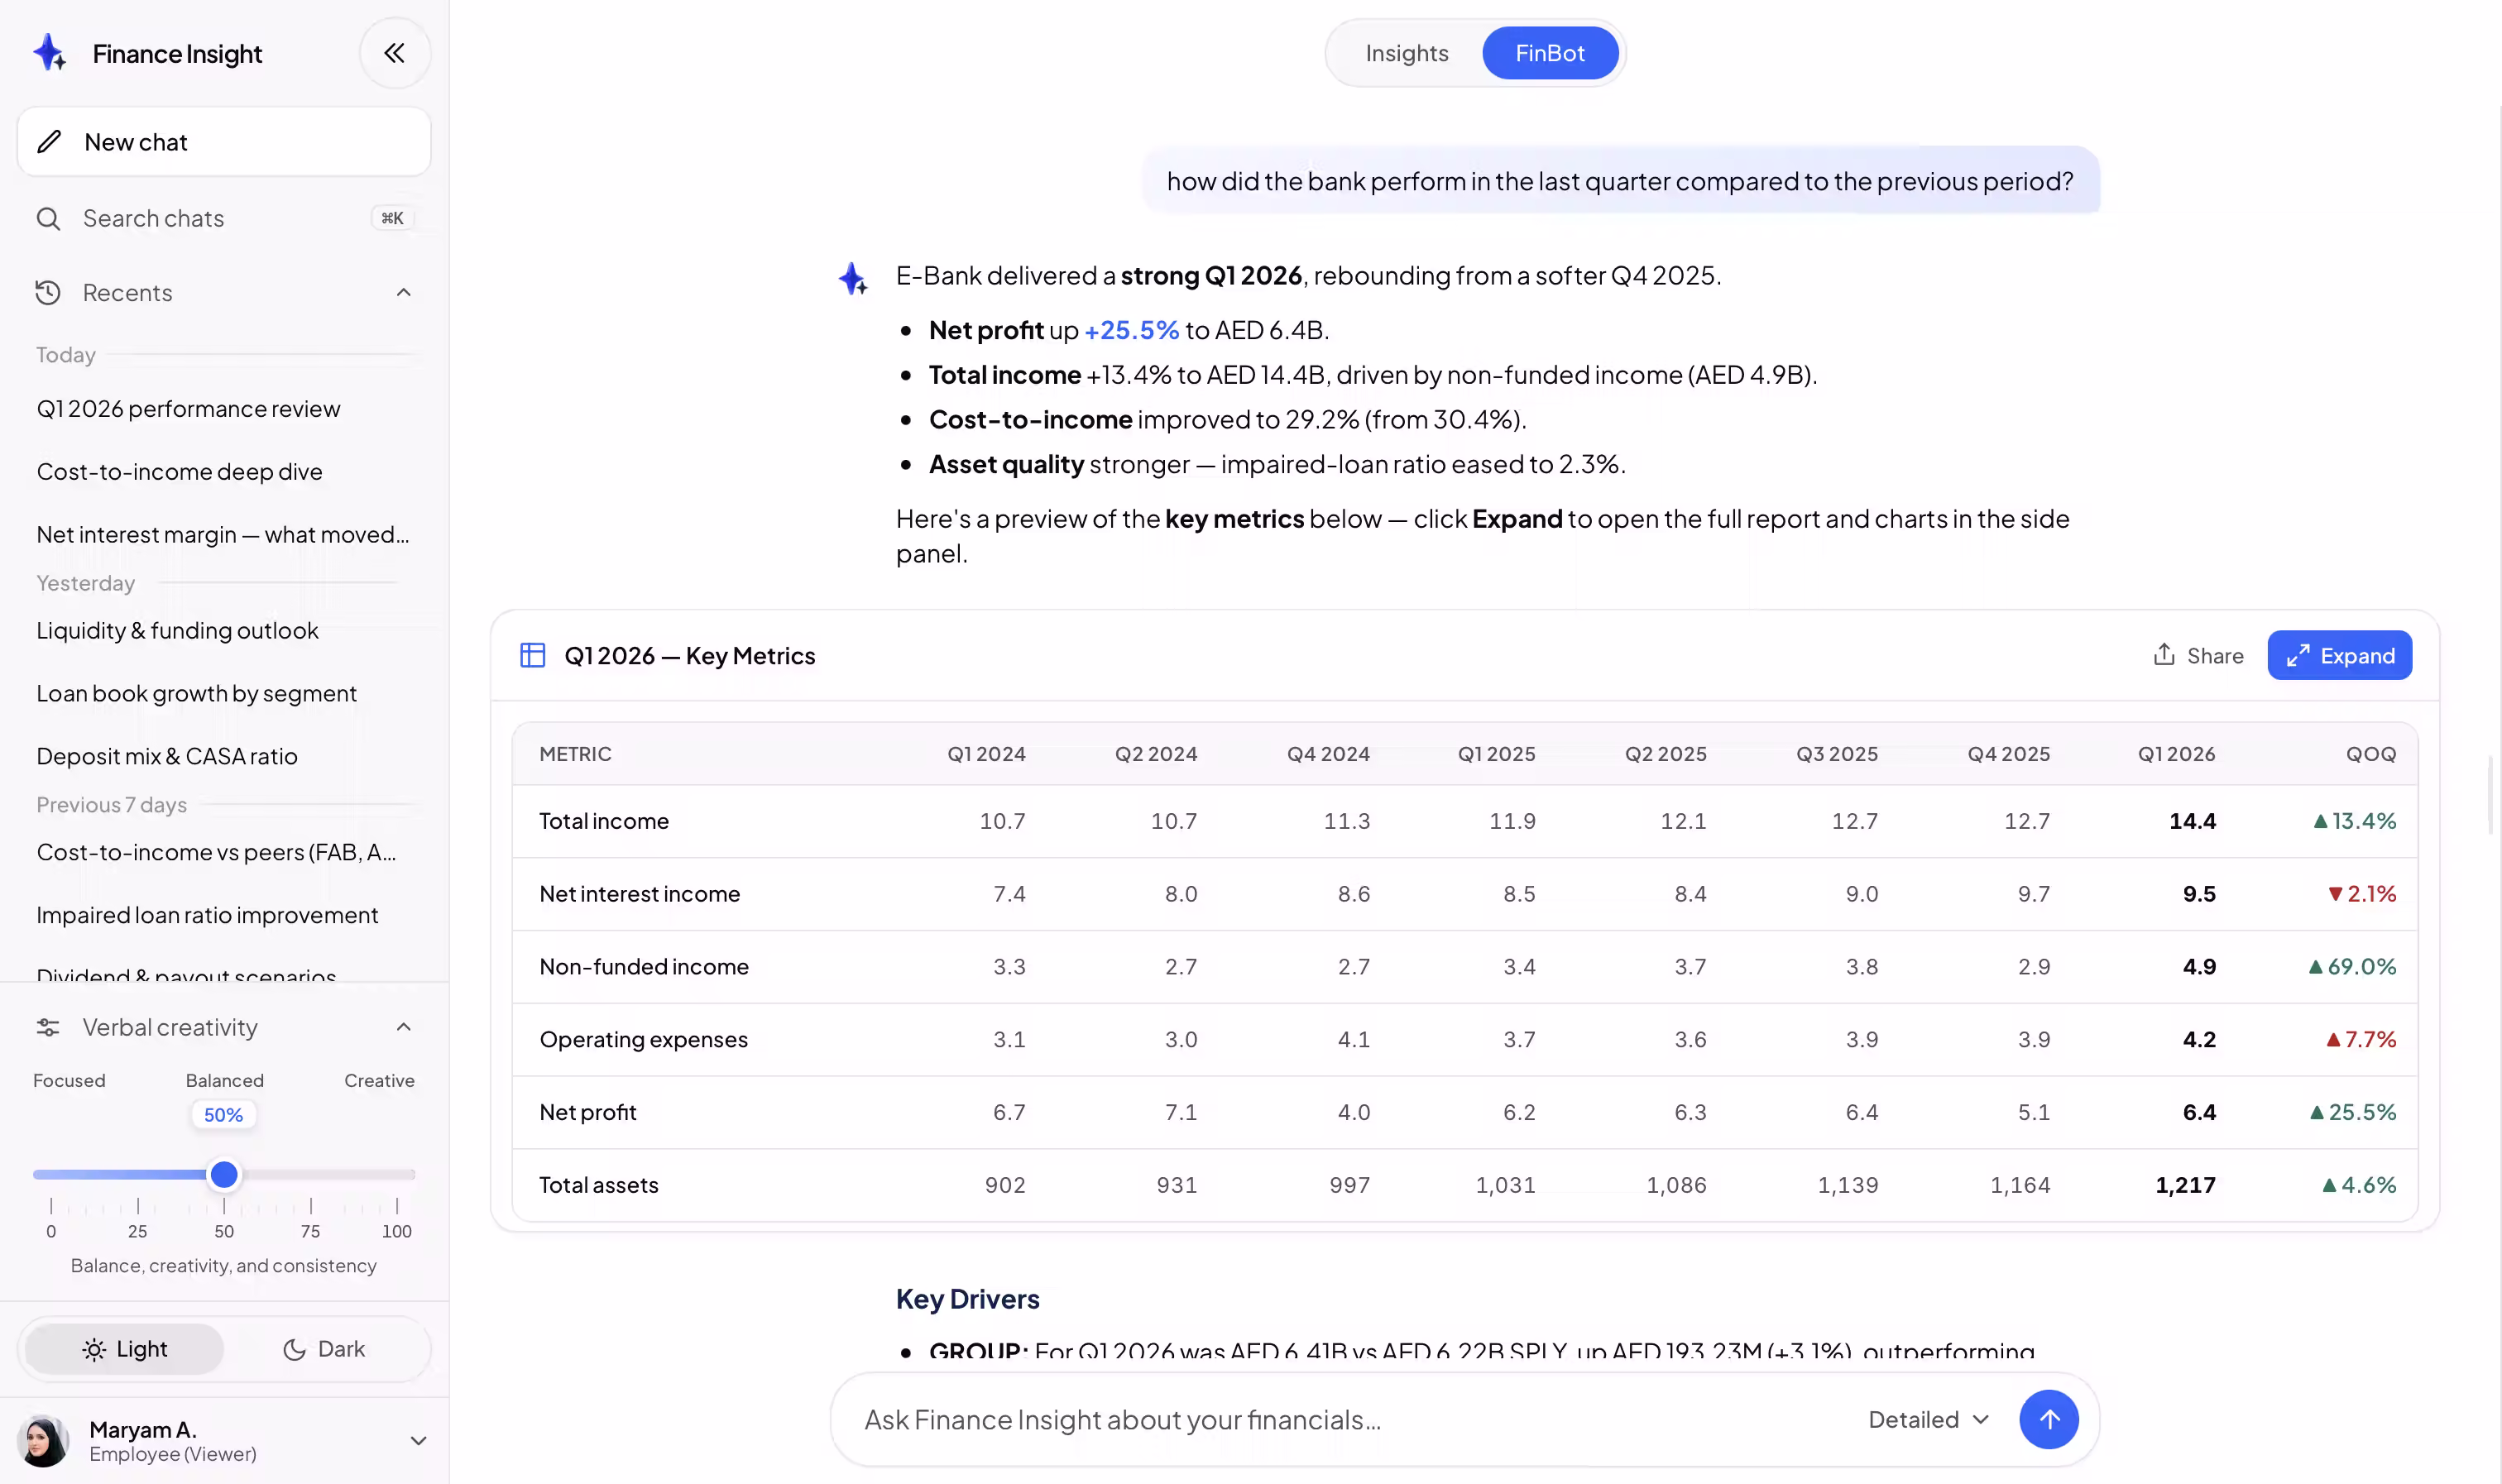Click Net interest income QOQ 2.1% value
The width and height of the screenshot is (2502, 1484).
pyautogui.click(x=2362, y=894)
